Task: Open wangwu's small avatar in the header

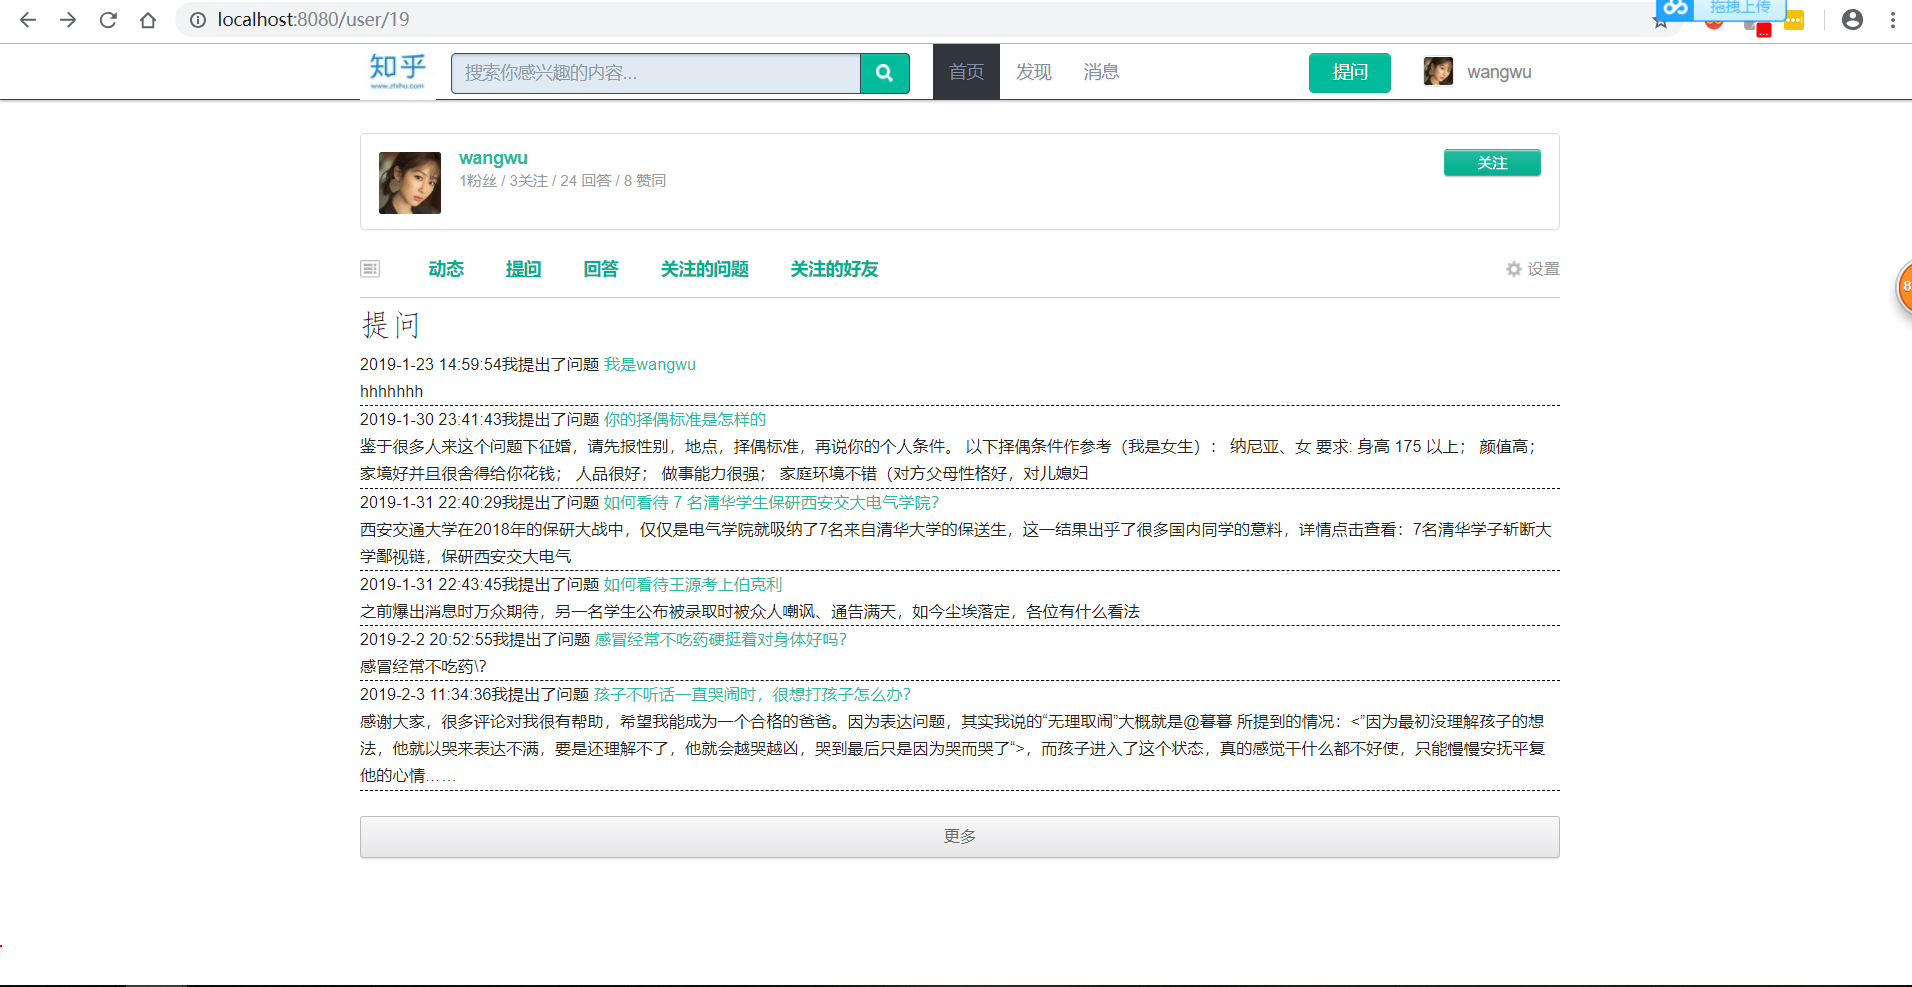Action: pyautogui.click(x=1438, y=71)
